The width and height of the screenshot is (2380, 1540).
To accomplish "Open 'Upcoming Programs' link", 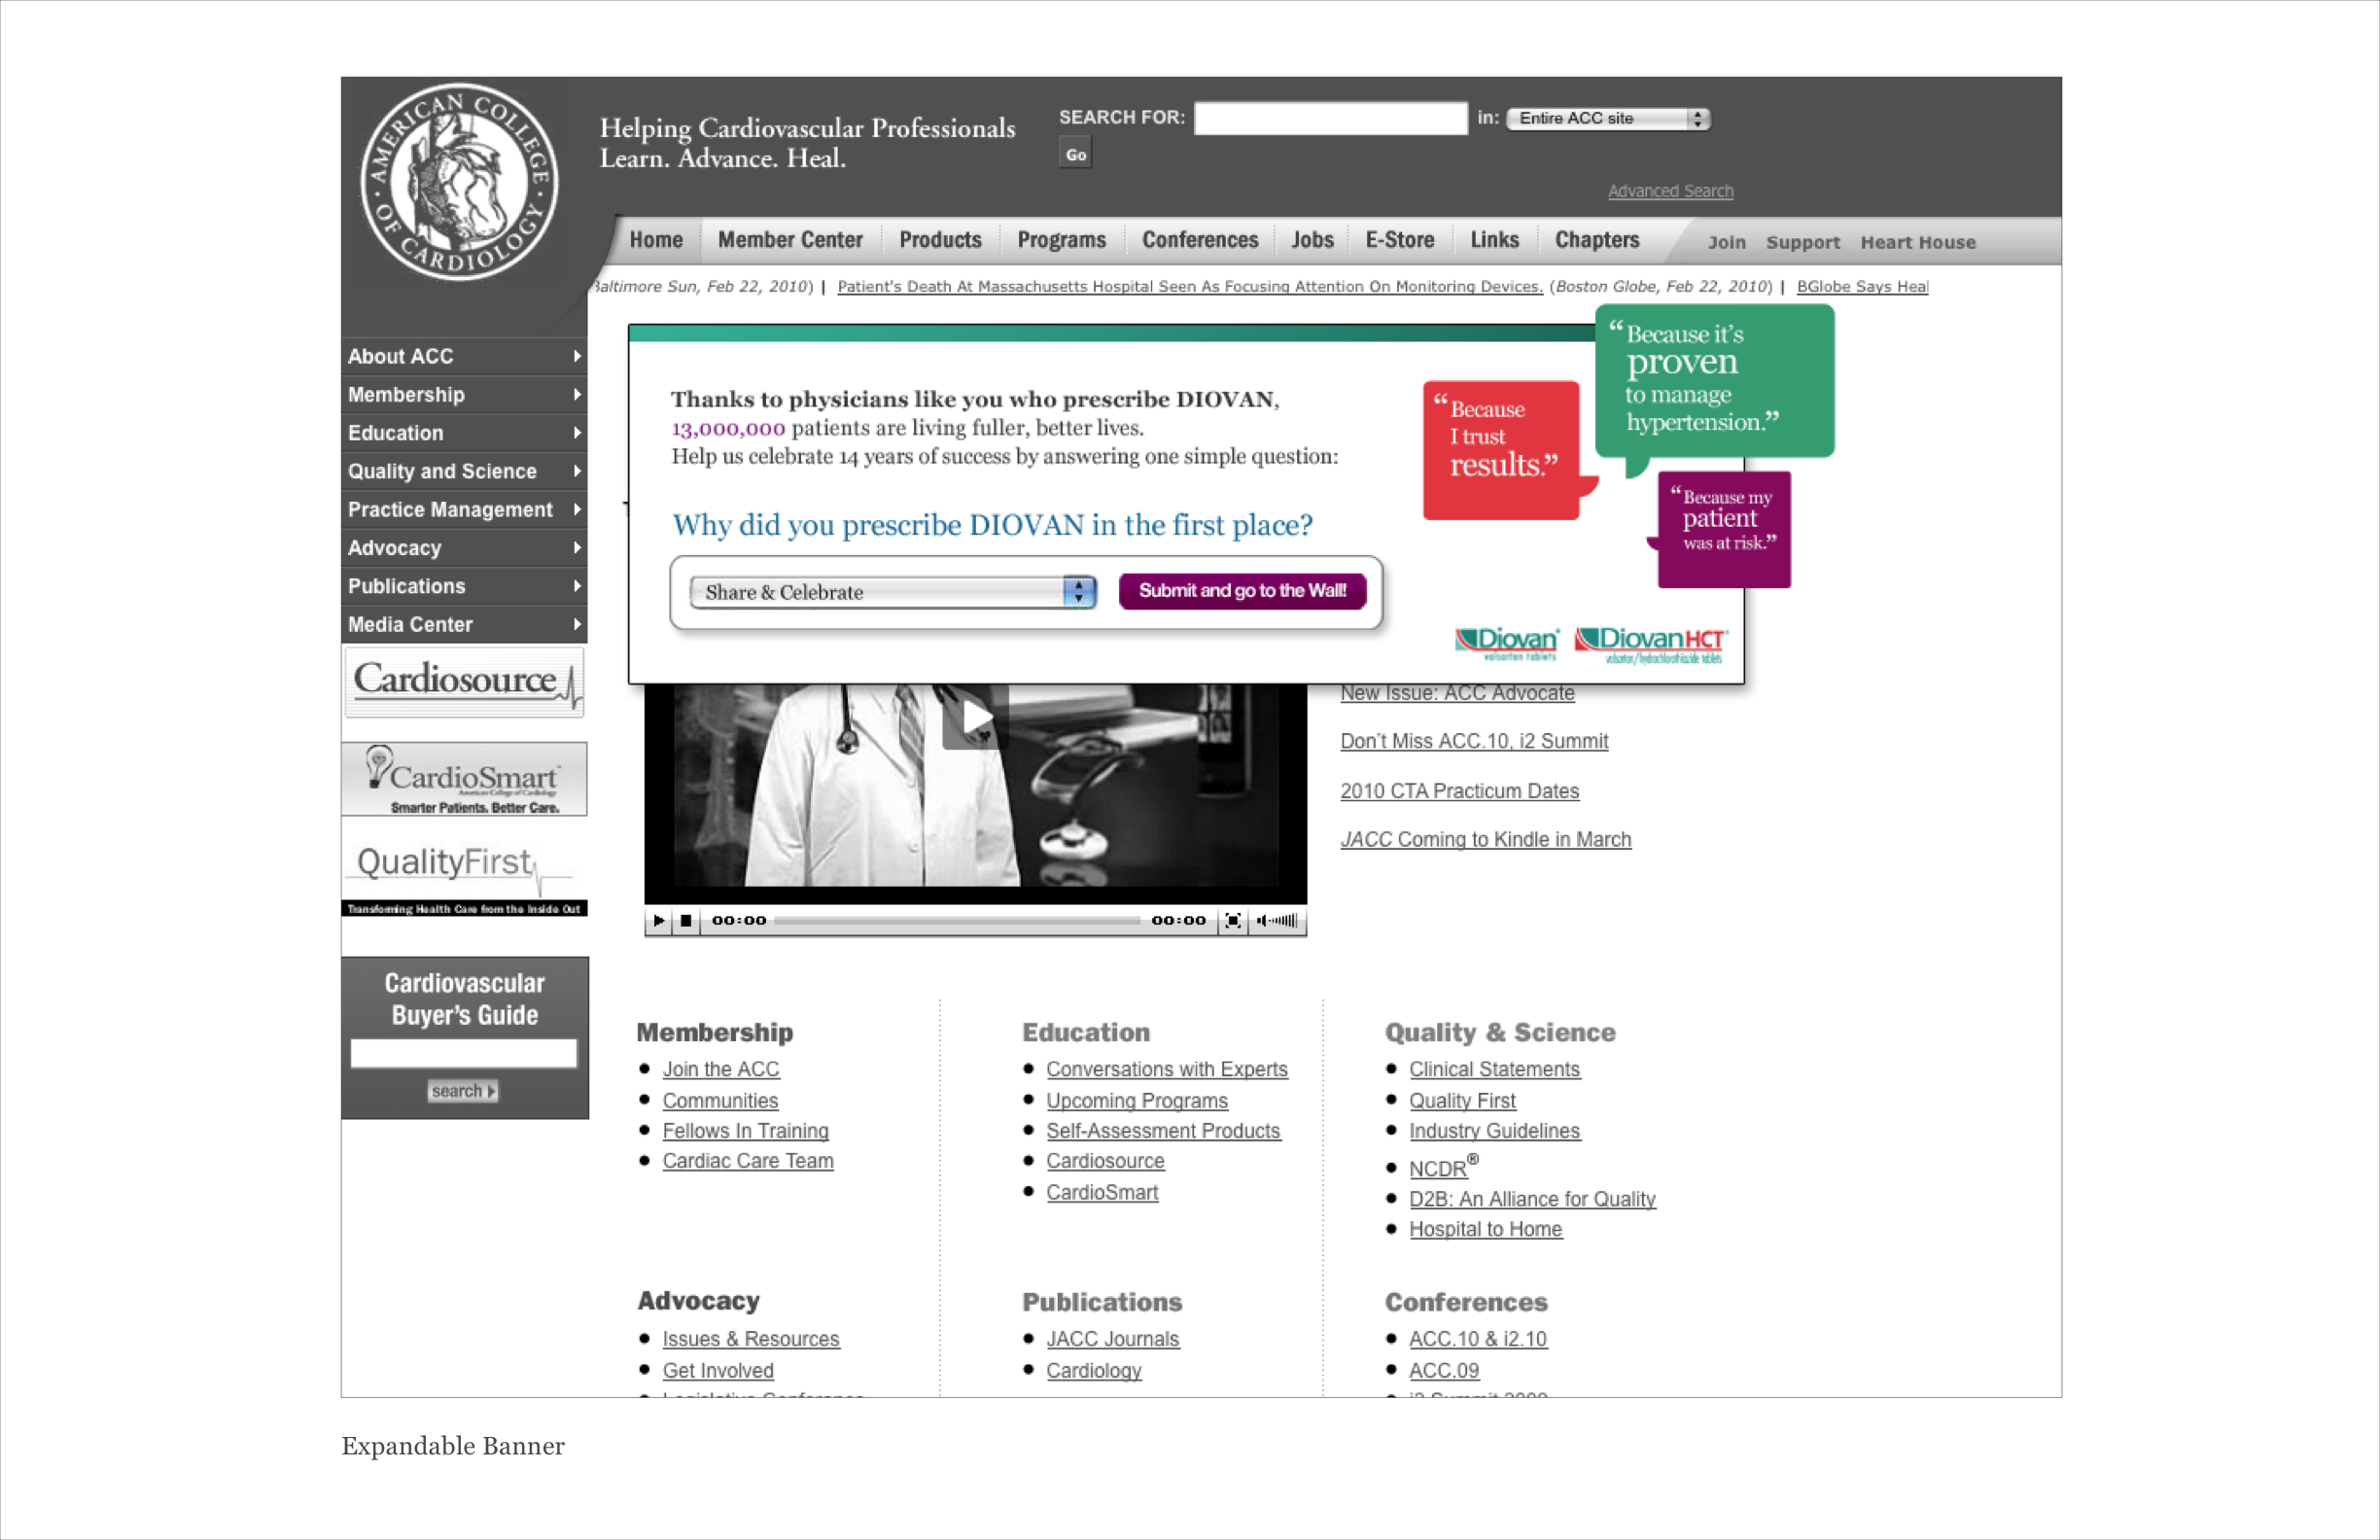I will point(1136,1100).
